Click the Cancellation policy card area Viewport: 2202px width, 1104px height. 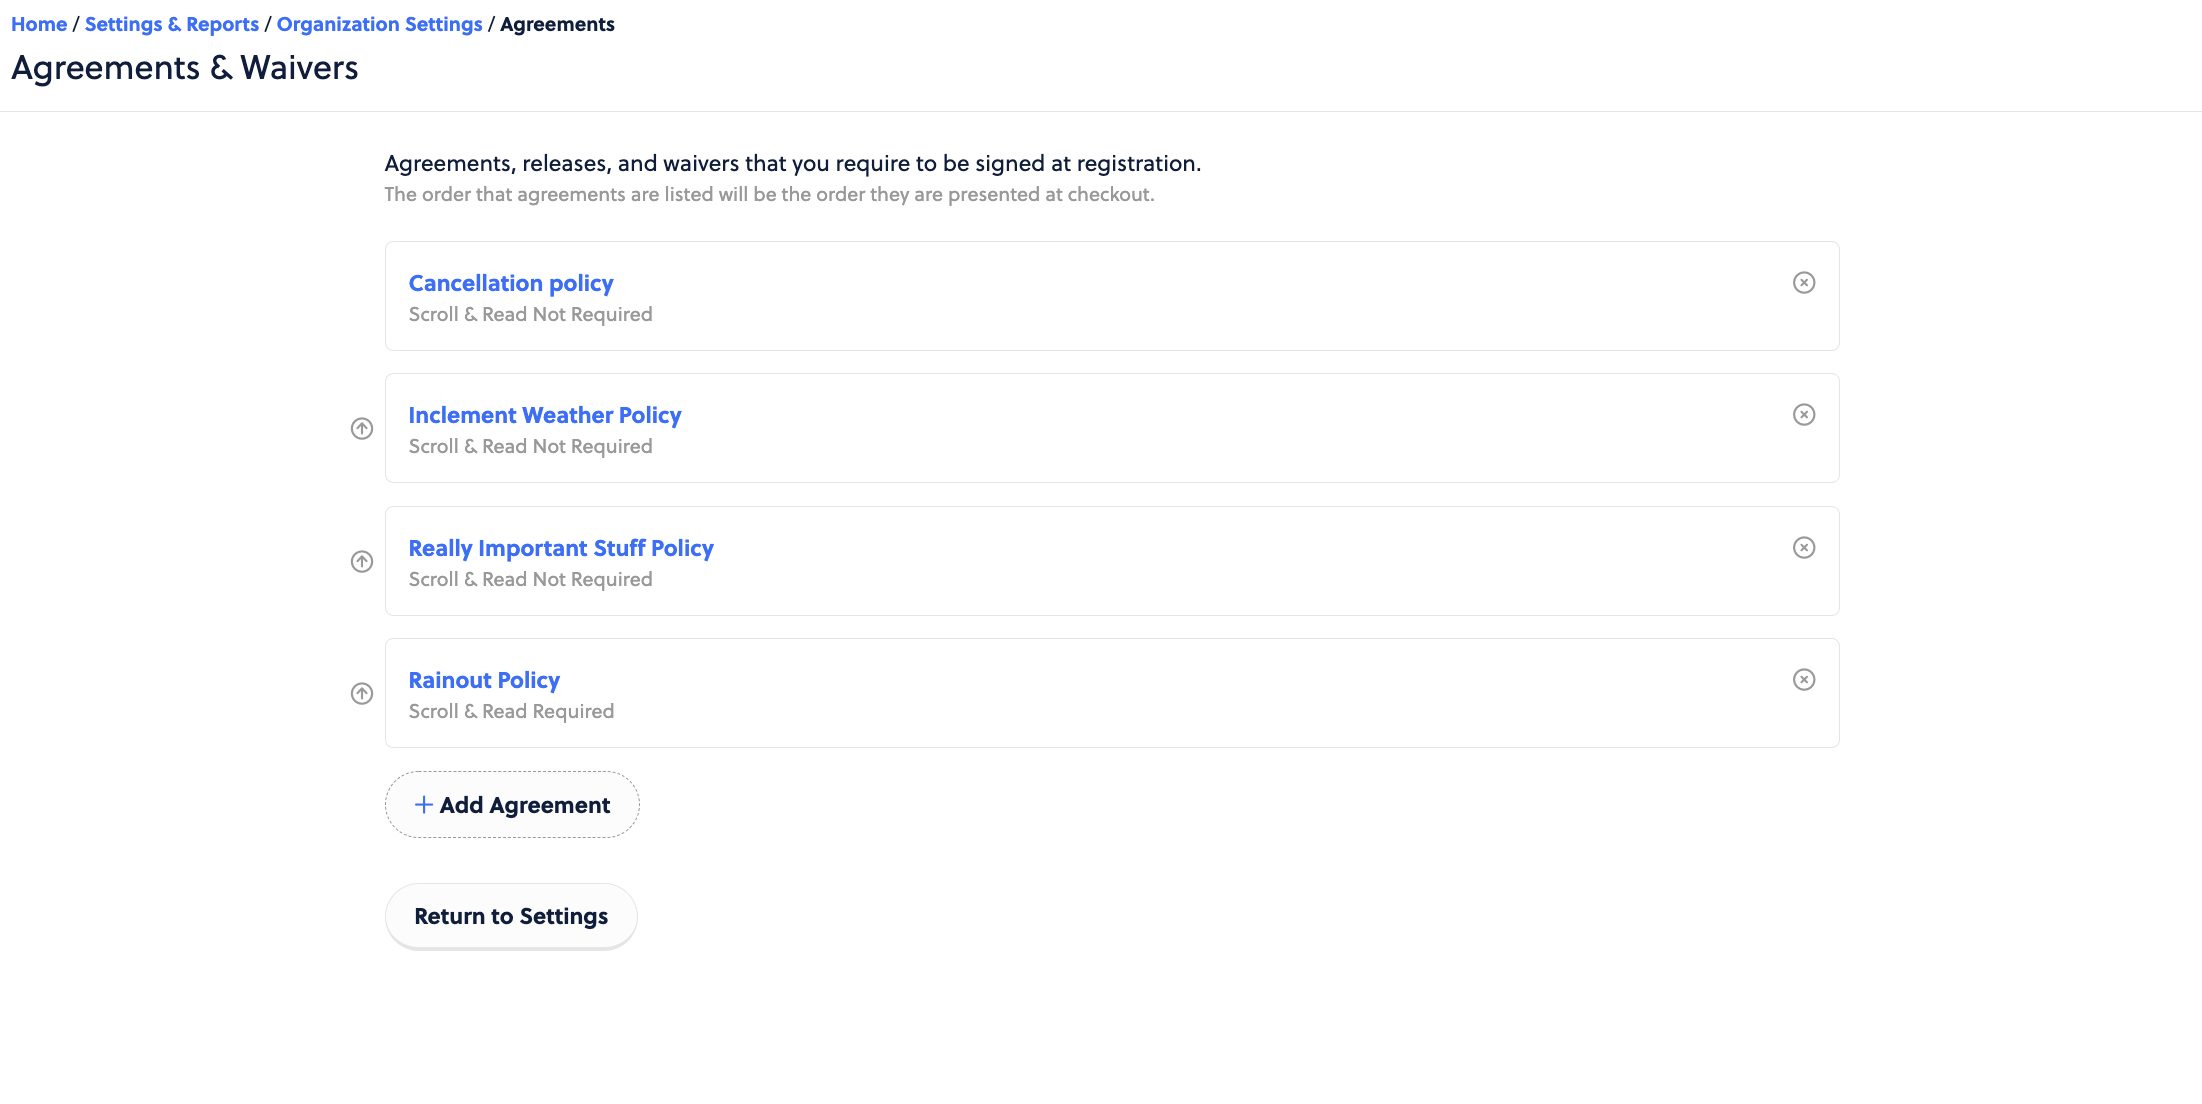click(1110, 297)
